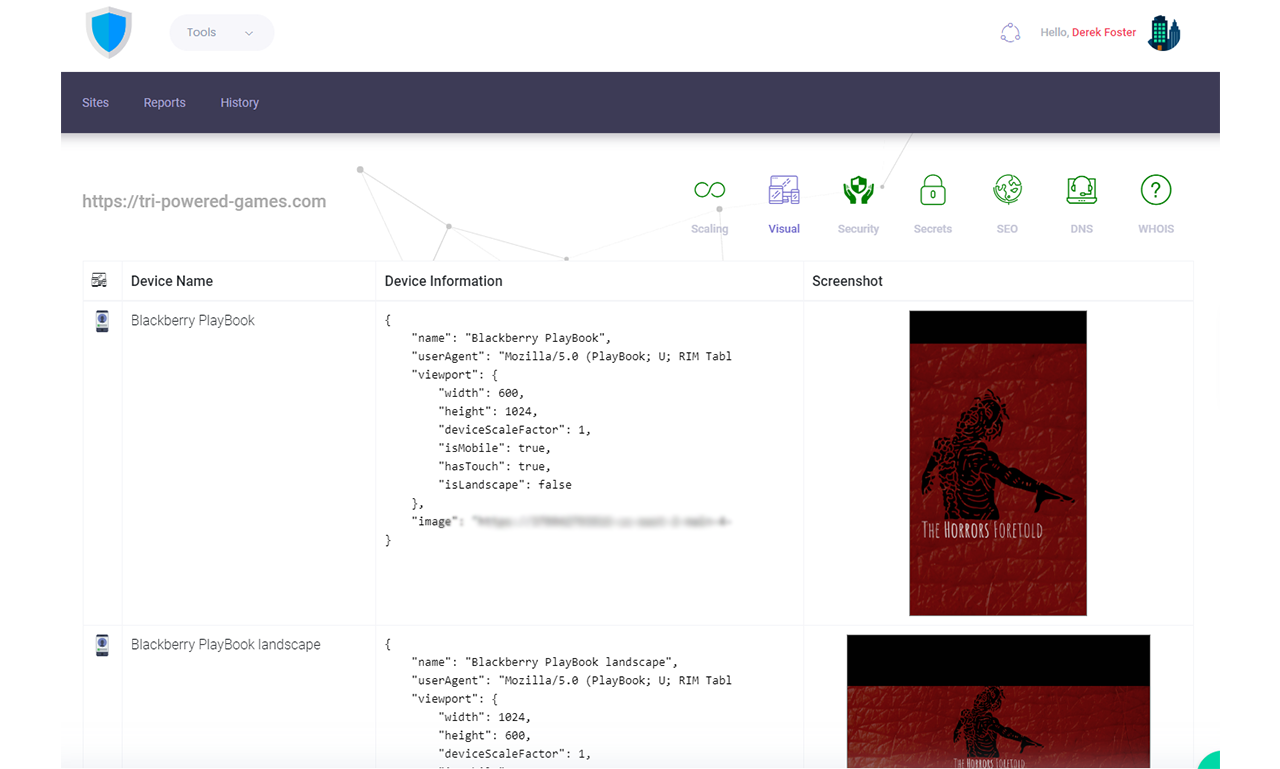Open the Secrets padlock tool
Image resolution: width=1280 pixels, height=769 pixels.
click(932, 200)
